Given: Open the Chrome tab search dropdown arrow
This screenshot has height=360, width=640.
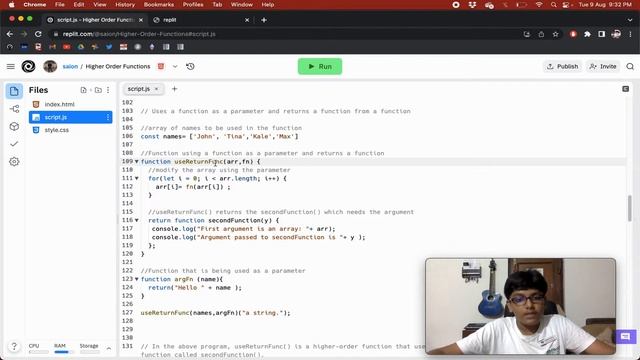Looking at the screenshot, I should point(630,20).
